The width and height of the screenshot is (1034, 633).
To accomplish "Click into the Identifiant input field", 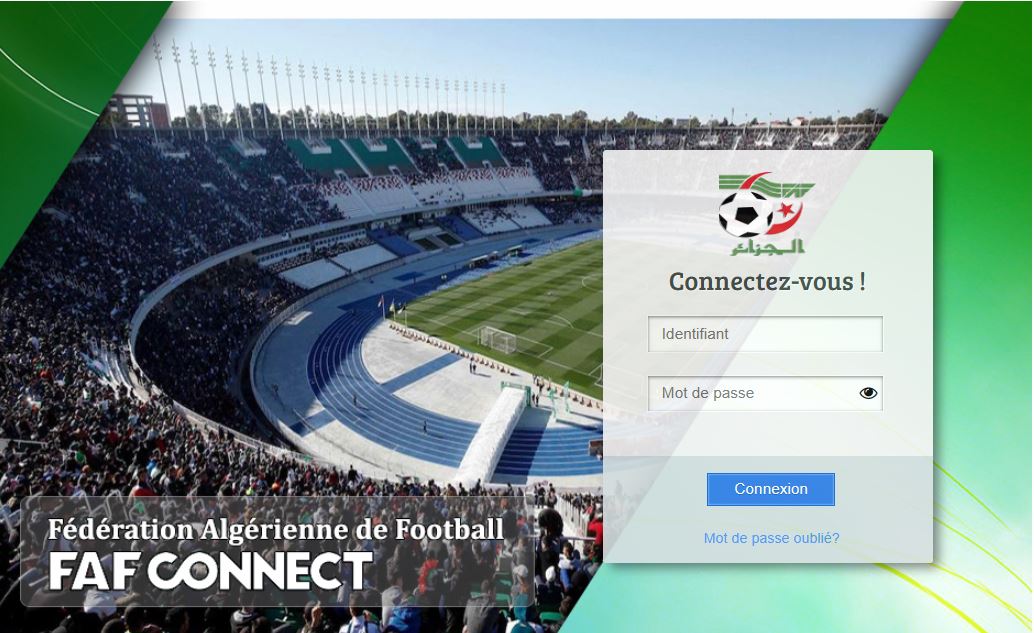I will click(x=765, y=334).
